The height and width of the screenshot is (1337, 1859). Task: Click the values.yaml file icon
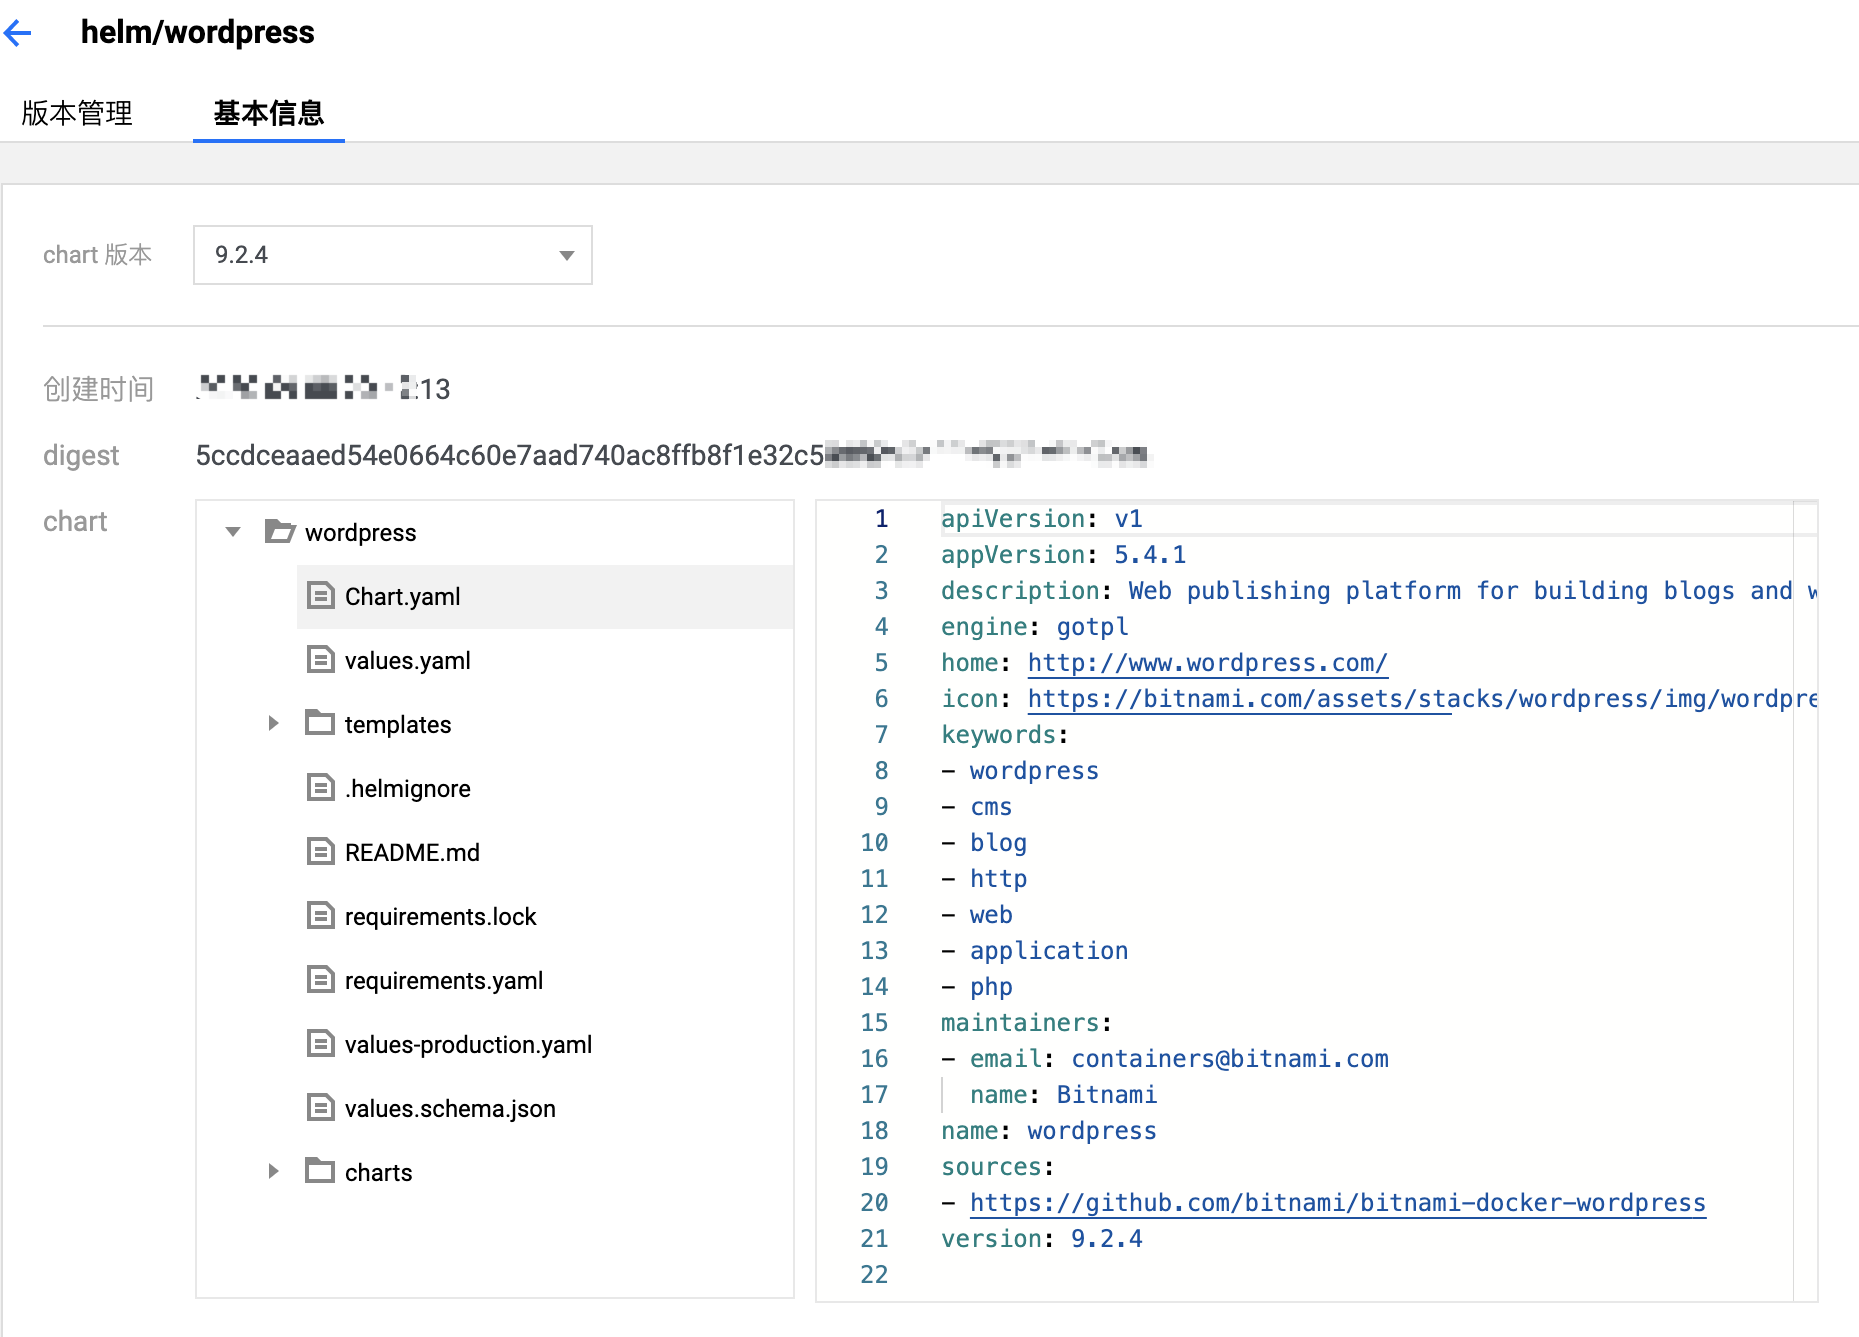click(320, 660)
